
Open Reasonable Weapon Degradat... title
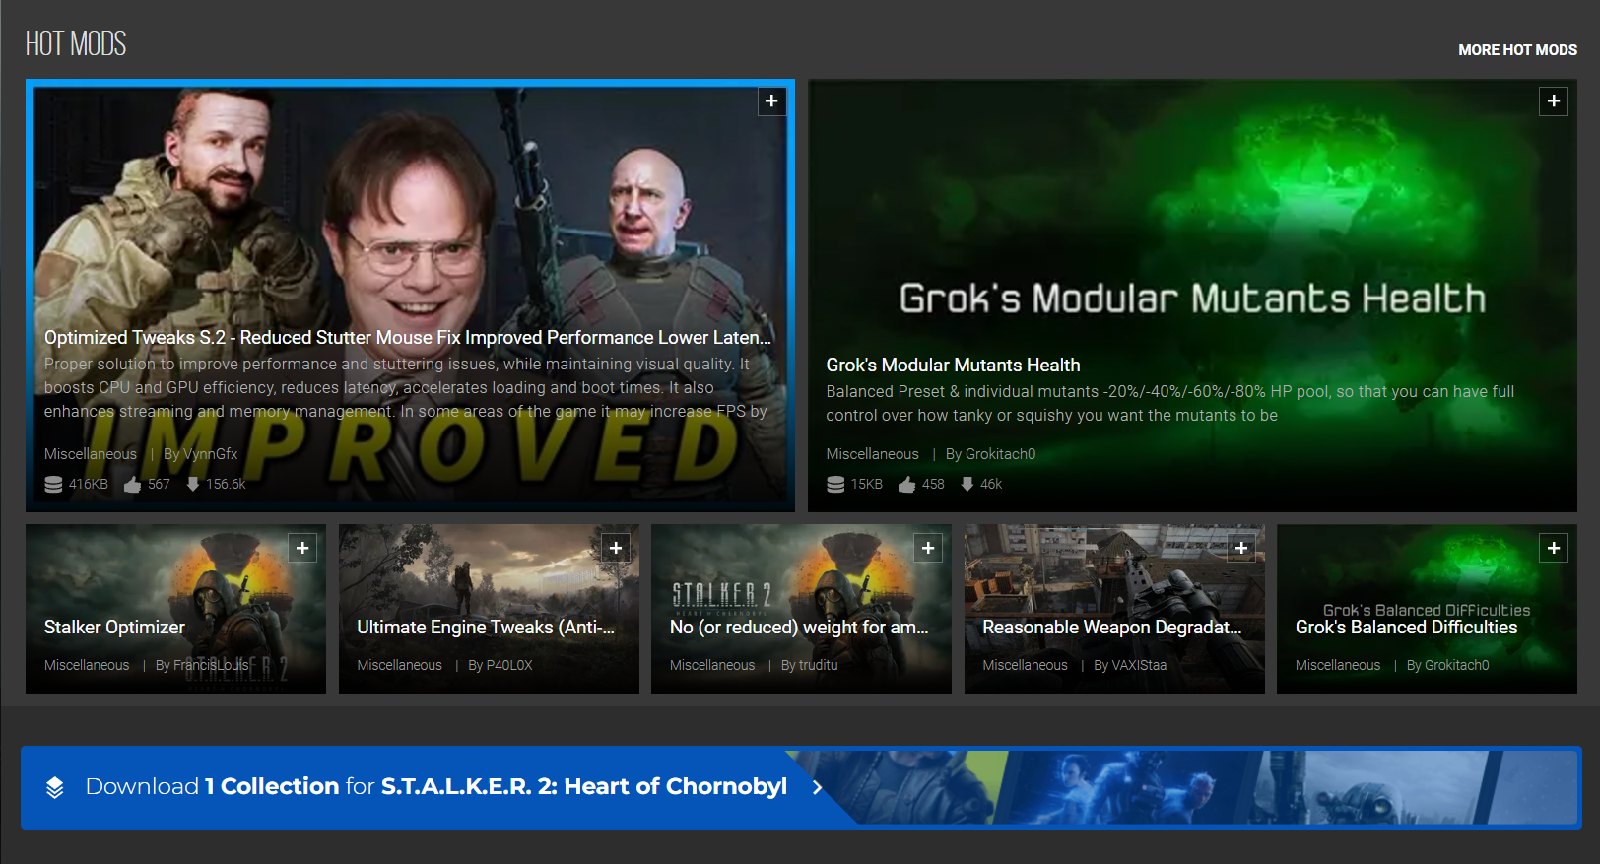tap(1112, 627)
